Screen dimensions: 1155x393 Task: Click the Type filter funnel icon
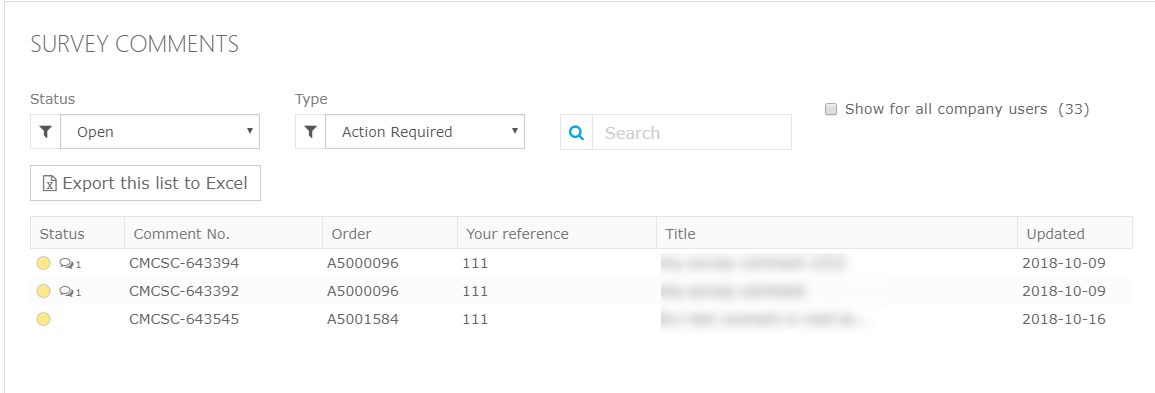311,132
